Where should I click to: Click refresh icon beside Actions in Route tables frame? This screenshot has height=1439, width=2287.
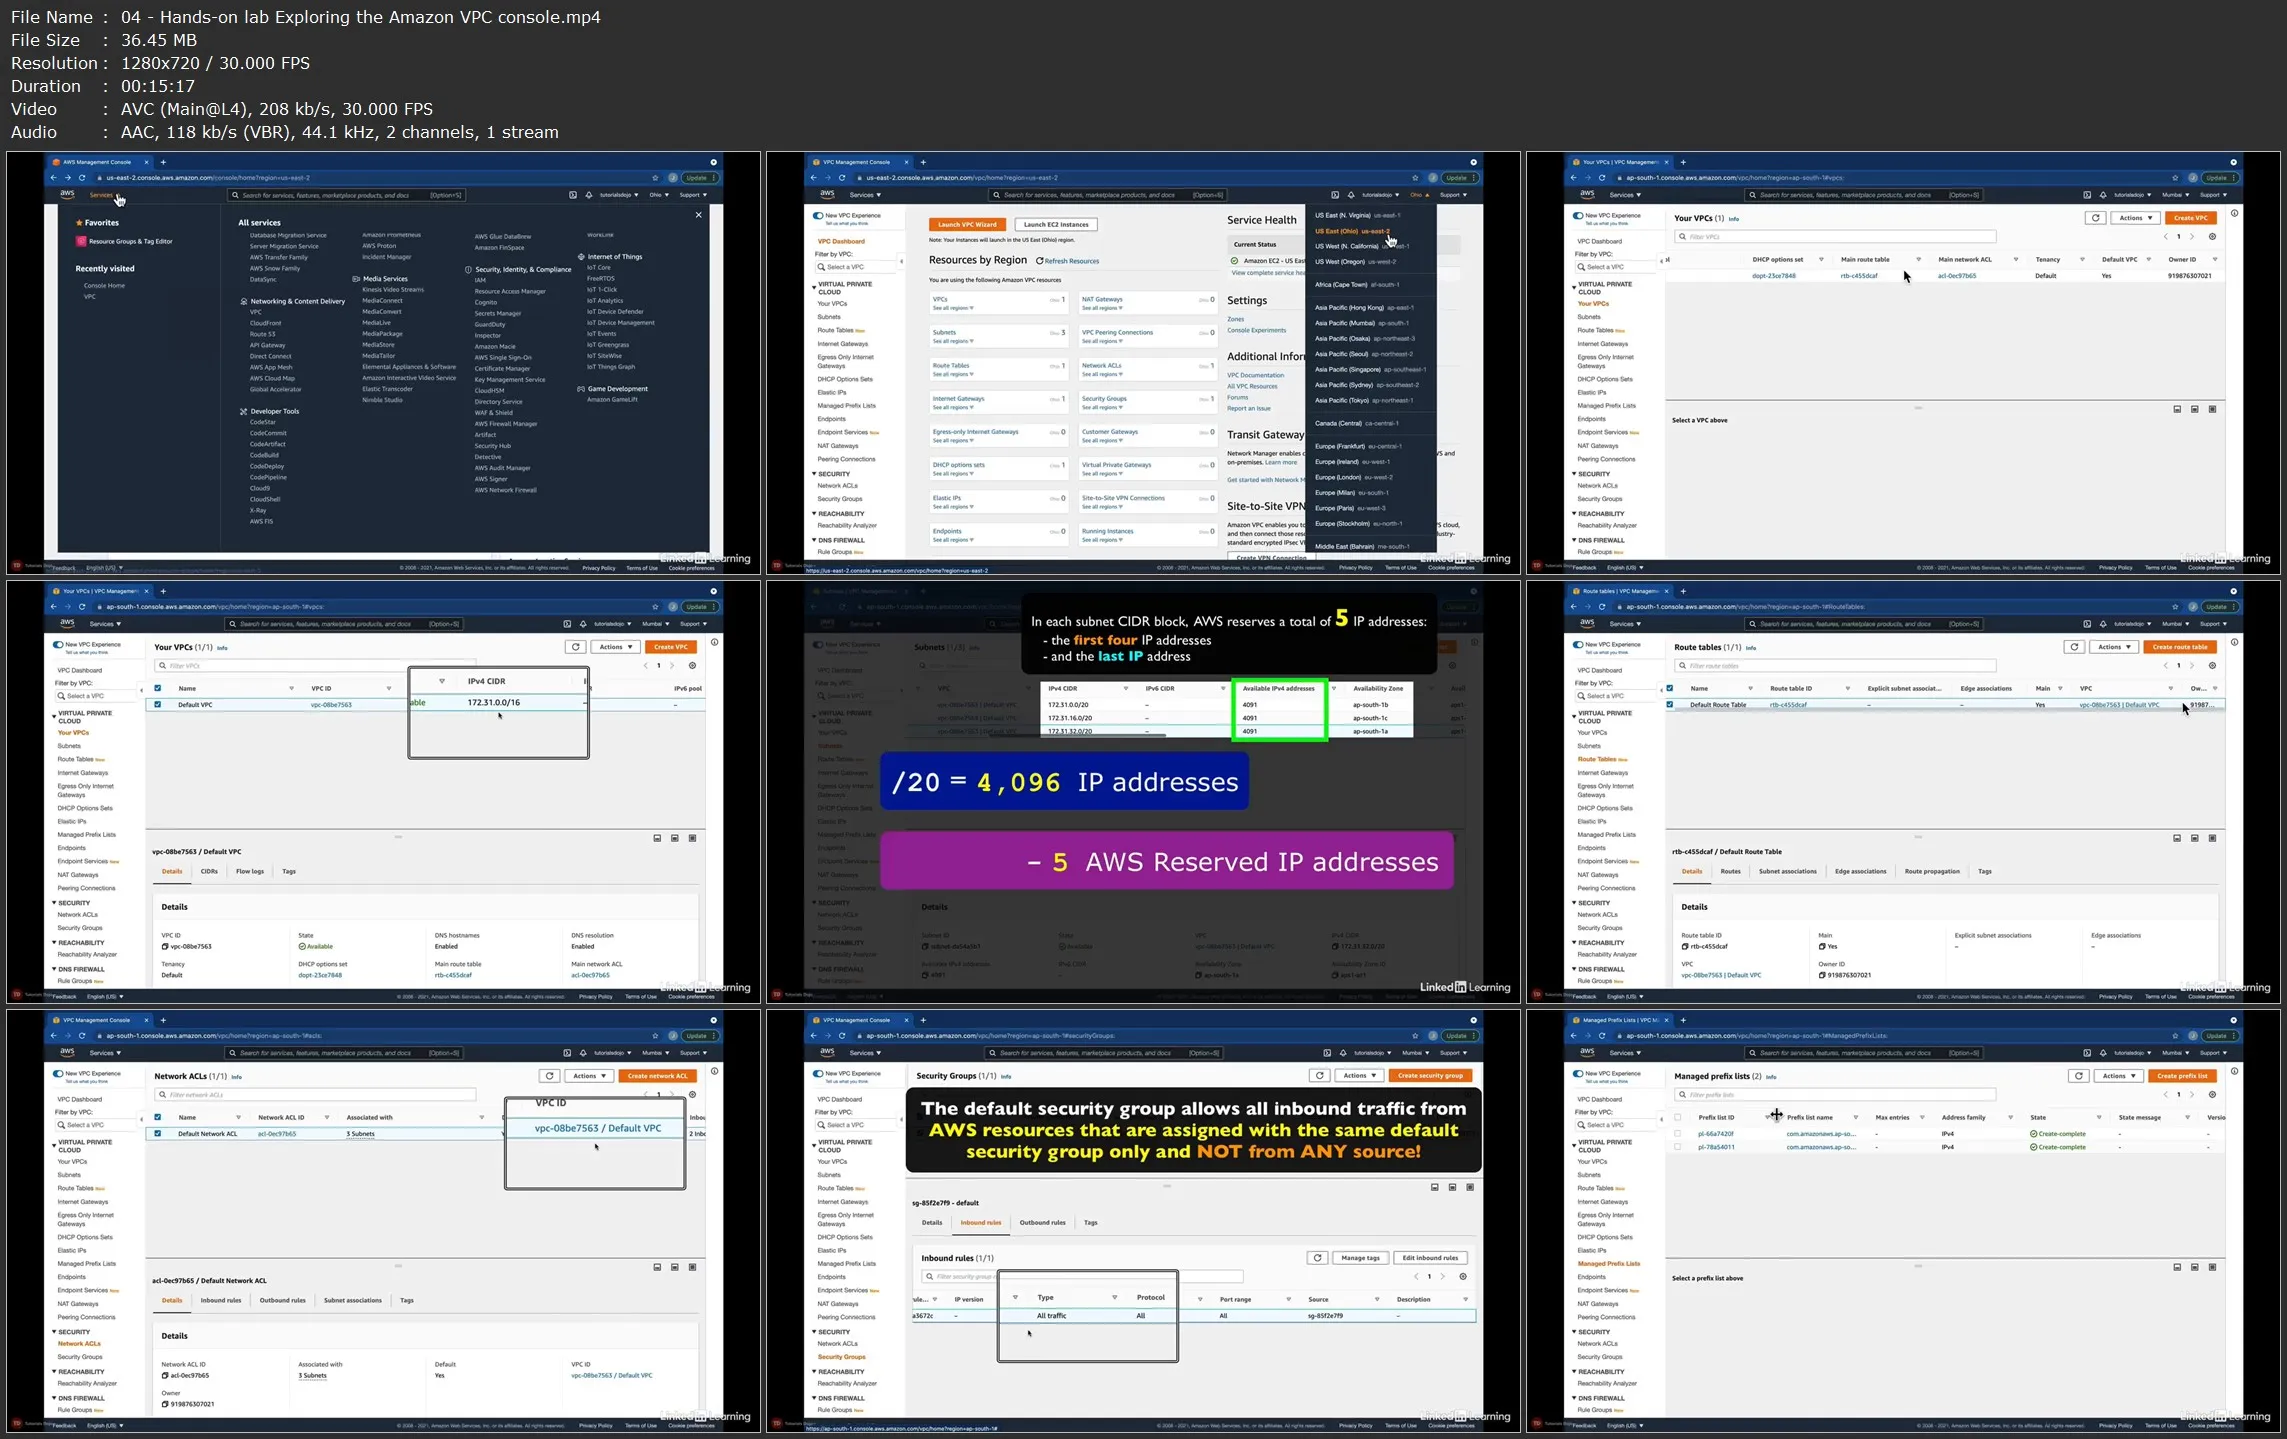(2075, 647)
